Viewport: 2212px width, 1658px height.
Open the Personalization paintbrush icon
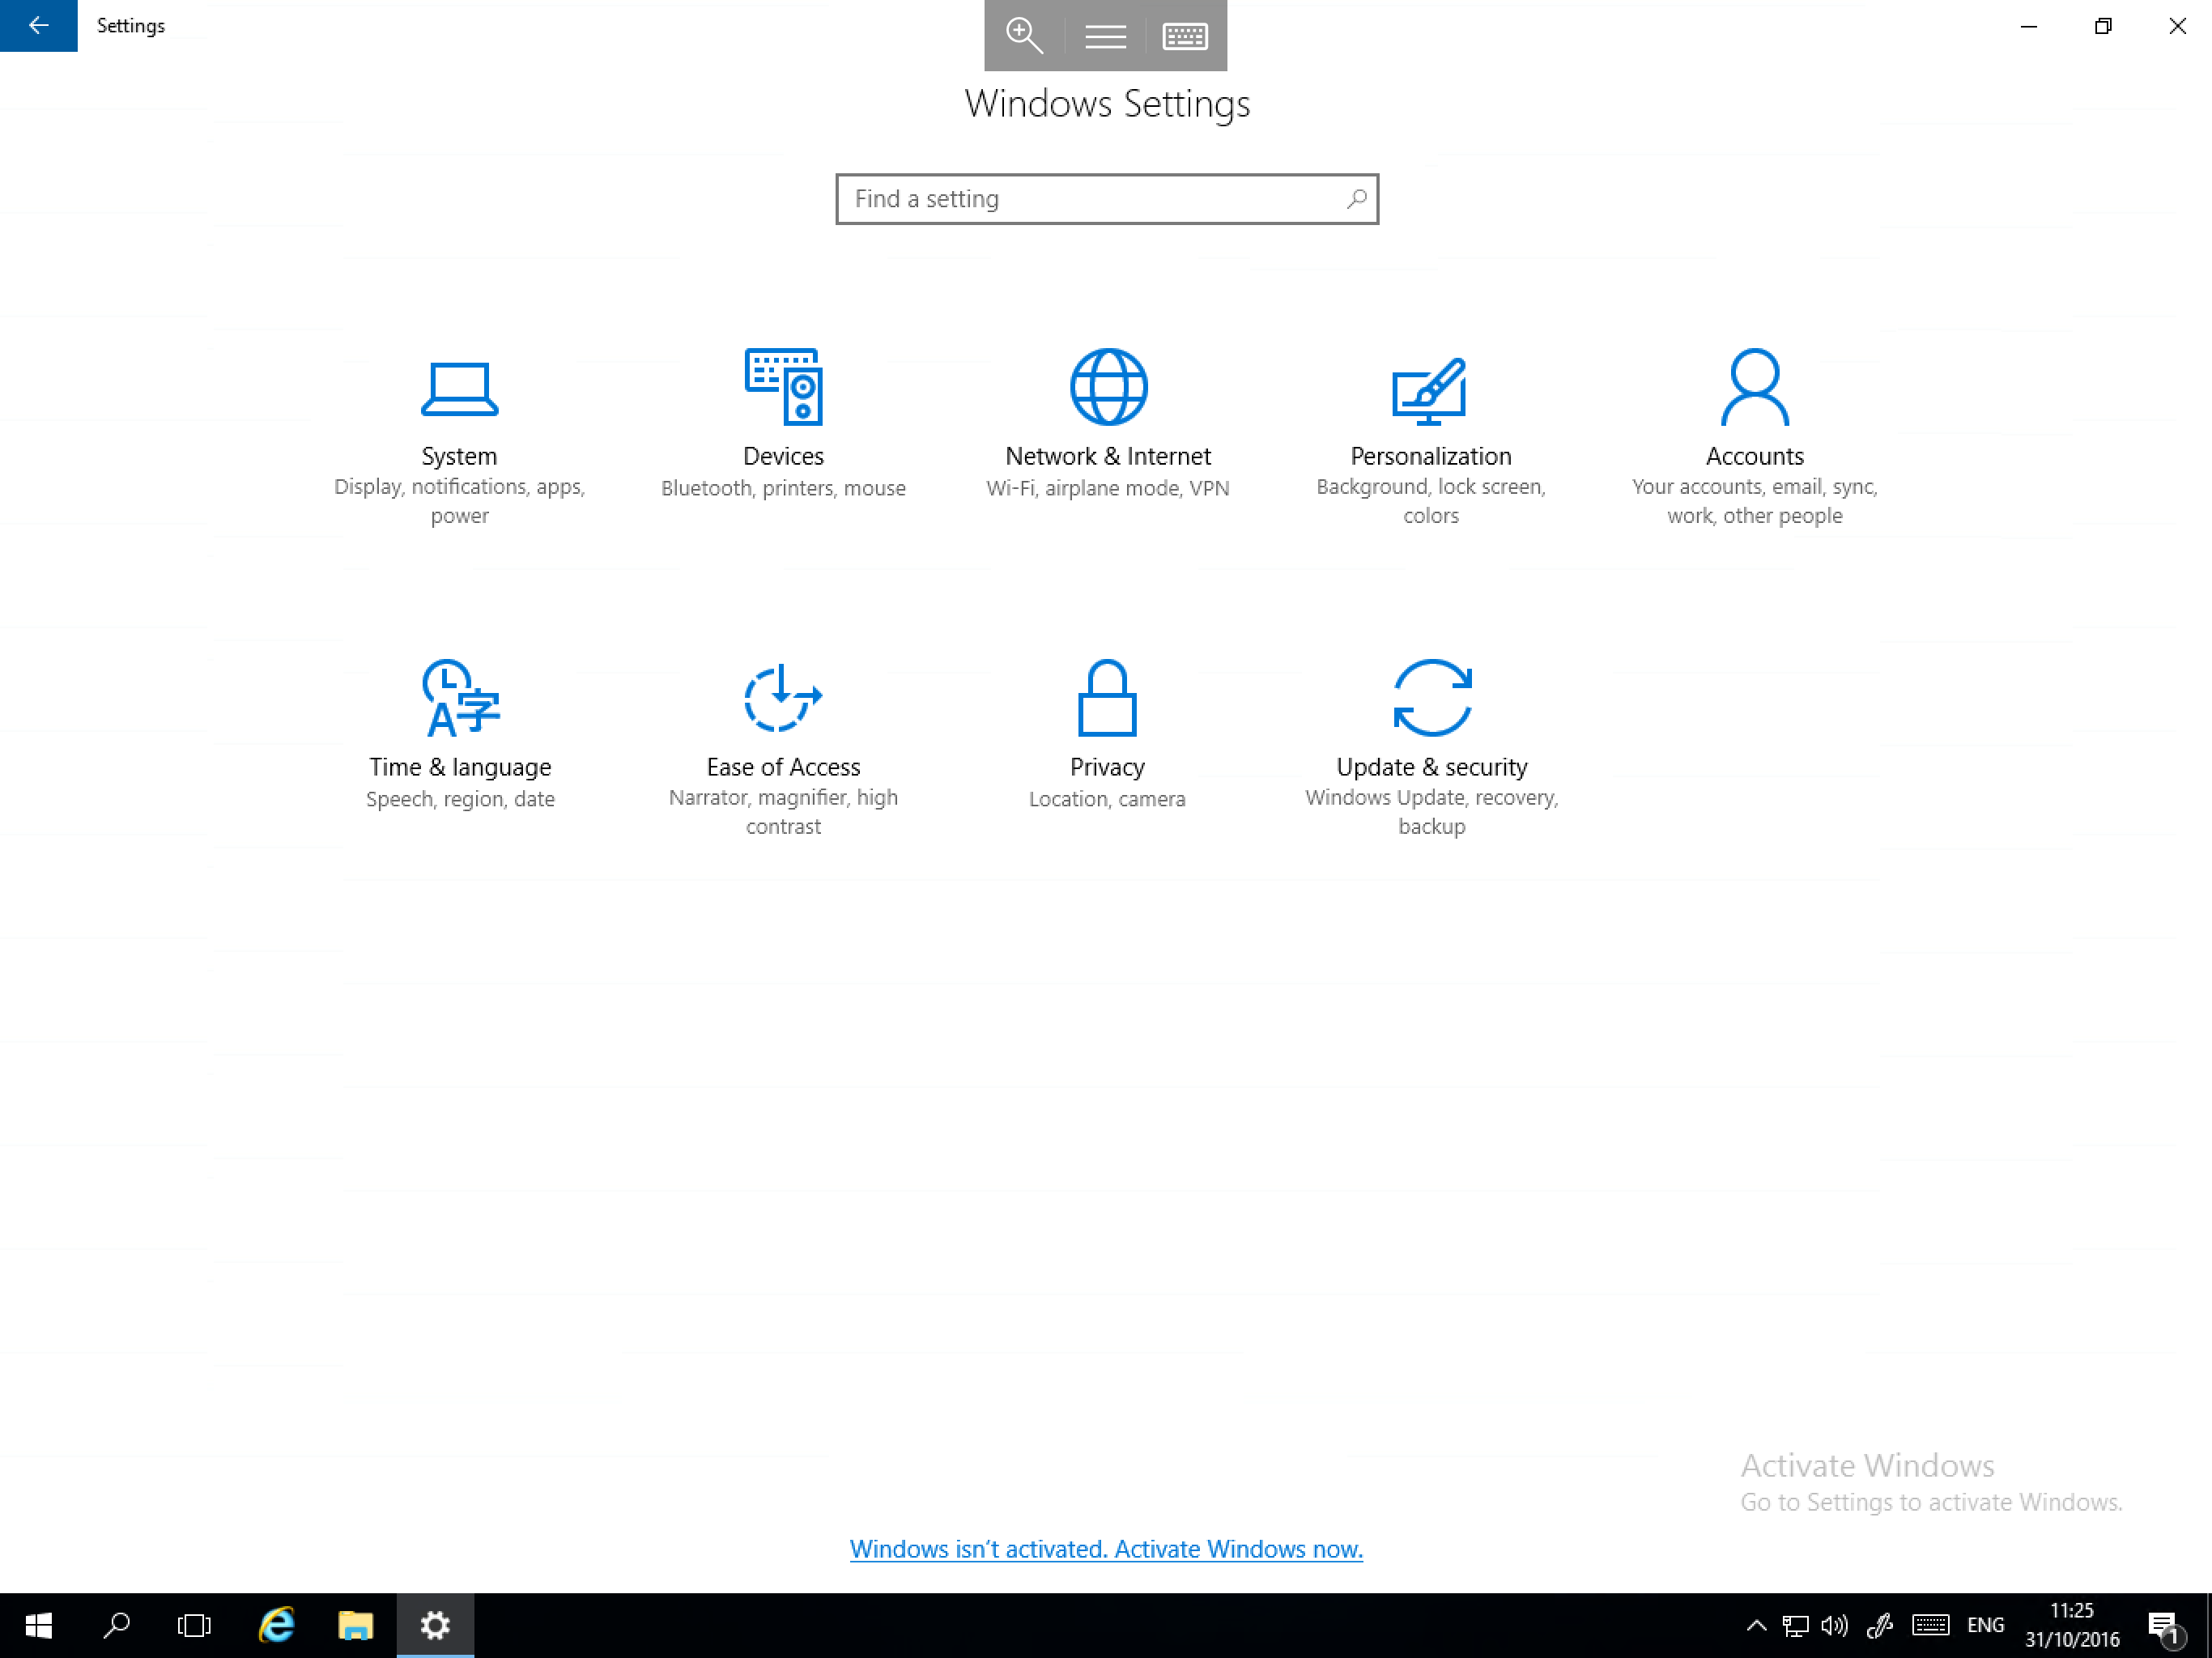click(1430, 390)
